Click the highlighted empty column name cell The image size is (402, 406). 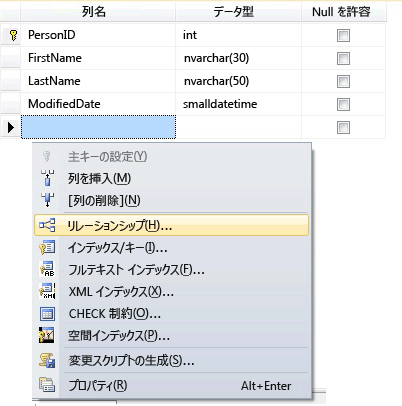pyautogui.click(x=98, y=127)
